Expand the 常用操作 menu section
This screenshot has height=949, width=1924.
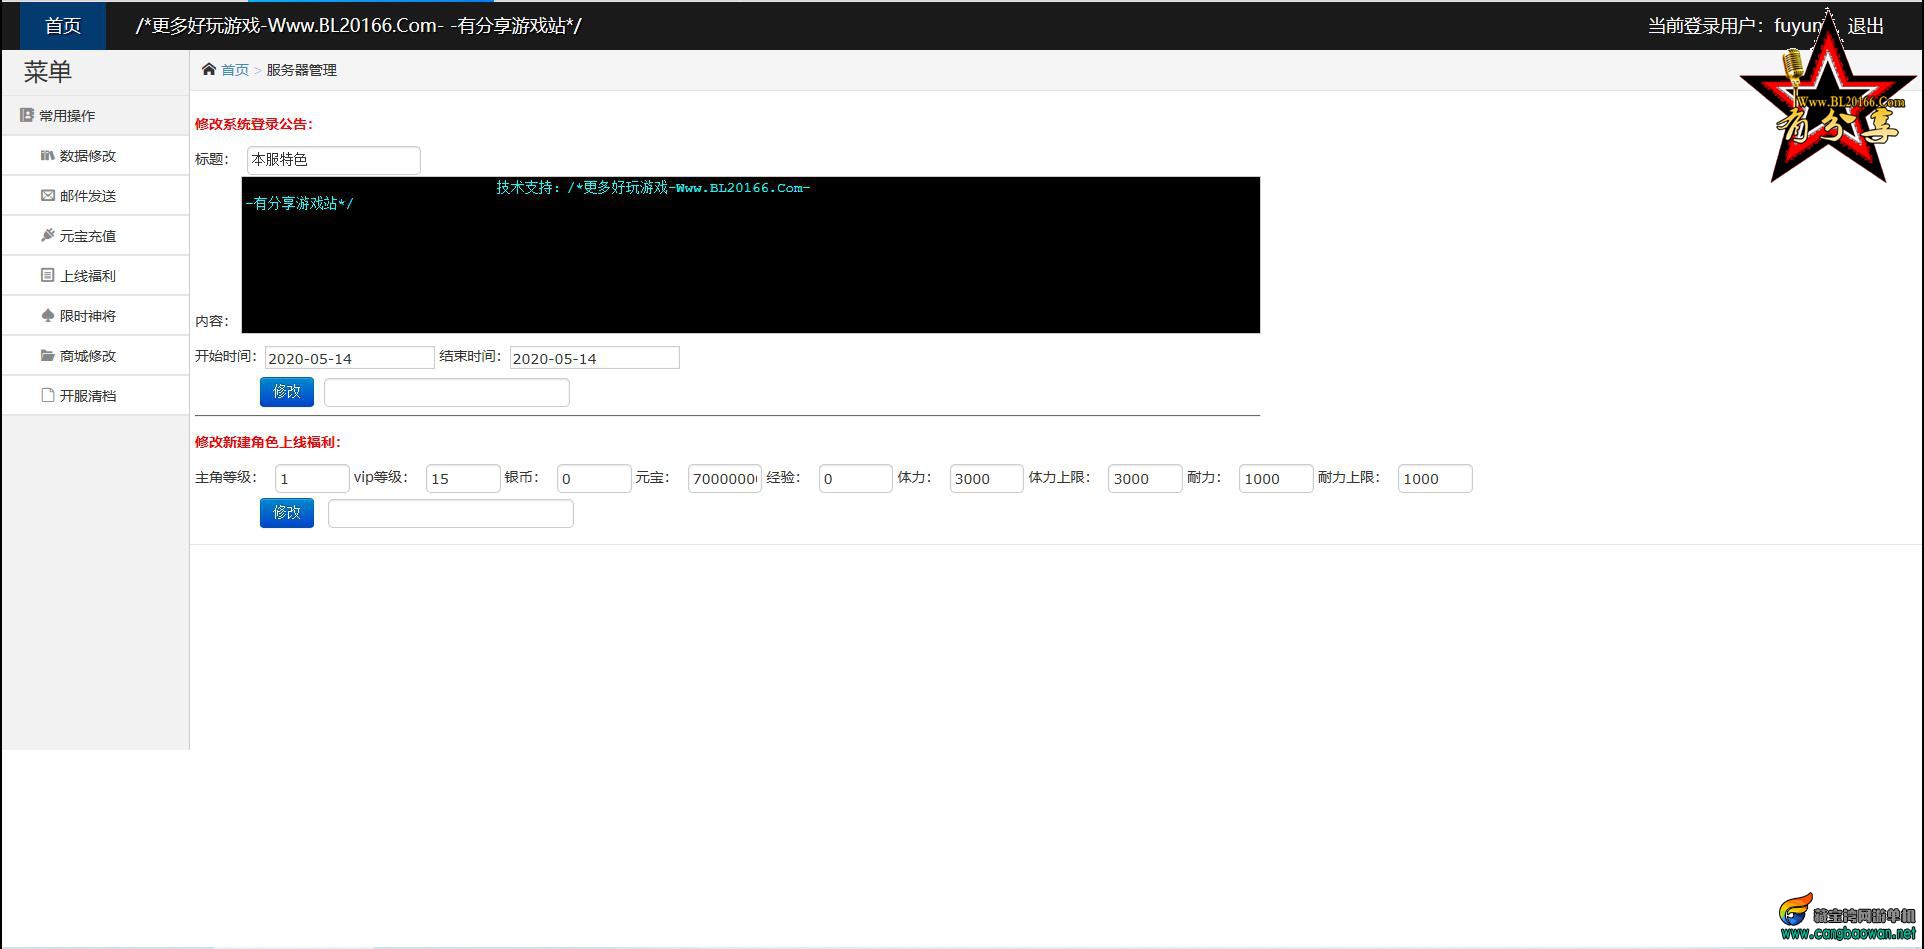tap(95, 115)
